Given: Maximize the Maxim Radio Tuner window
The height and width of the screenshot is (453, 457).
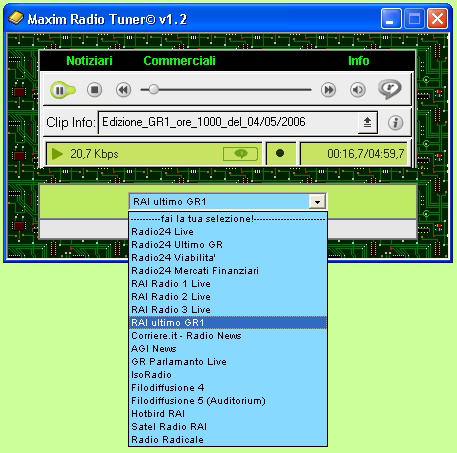Looking at the screenshot, I should [x=414, y=19].
